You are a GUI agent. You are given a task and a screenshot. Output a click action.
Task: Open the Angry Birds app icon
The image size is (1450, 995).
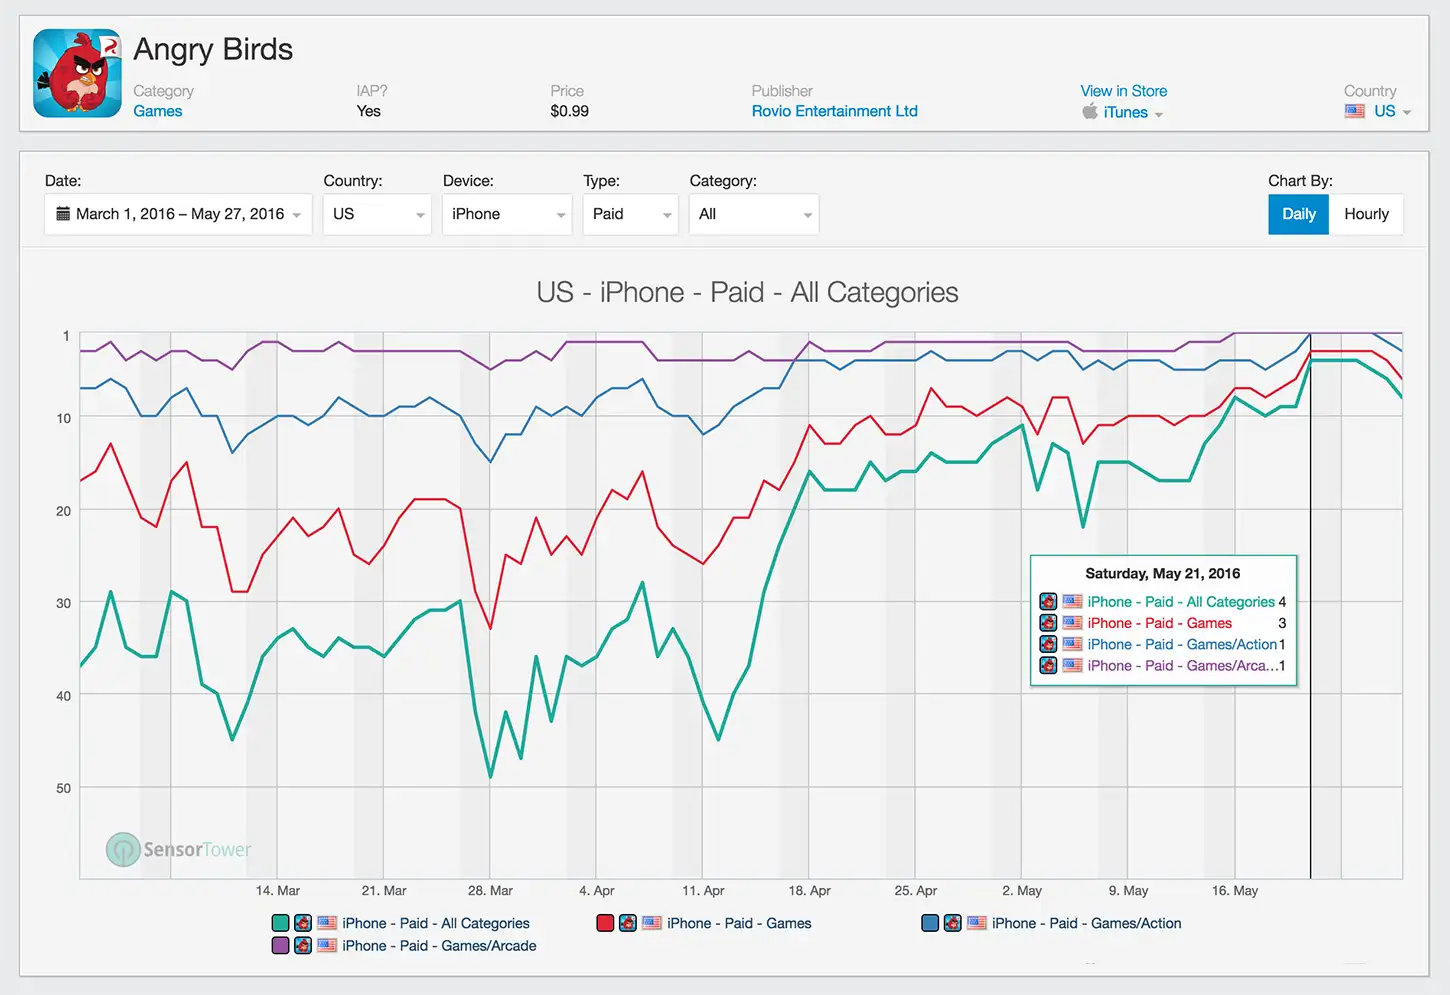click(x=77, y=73)
